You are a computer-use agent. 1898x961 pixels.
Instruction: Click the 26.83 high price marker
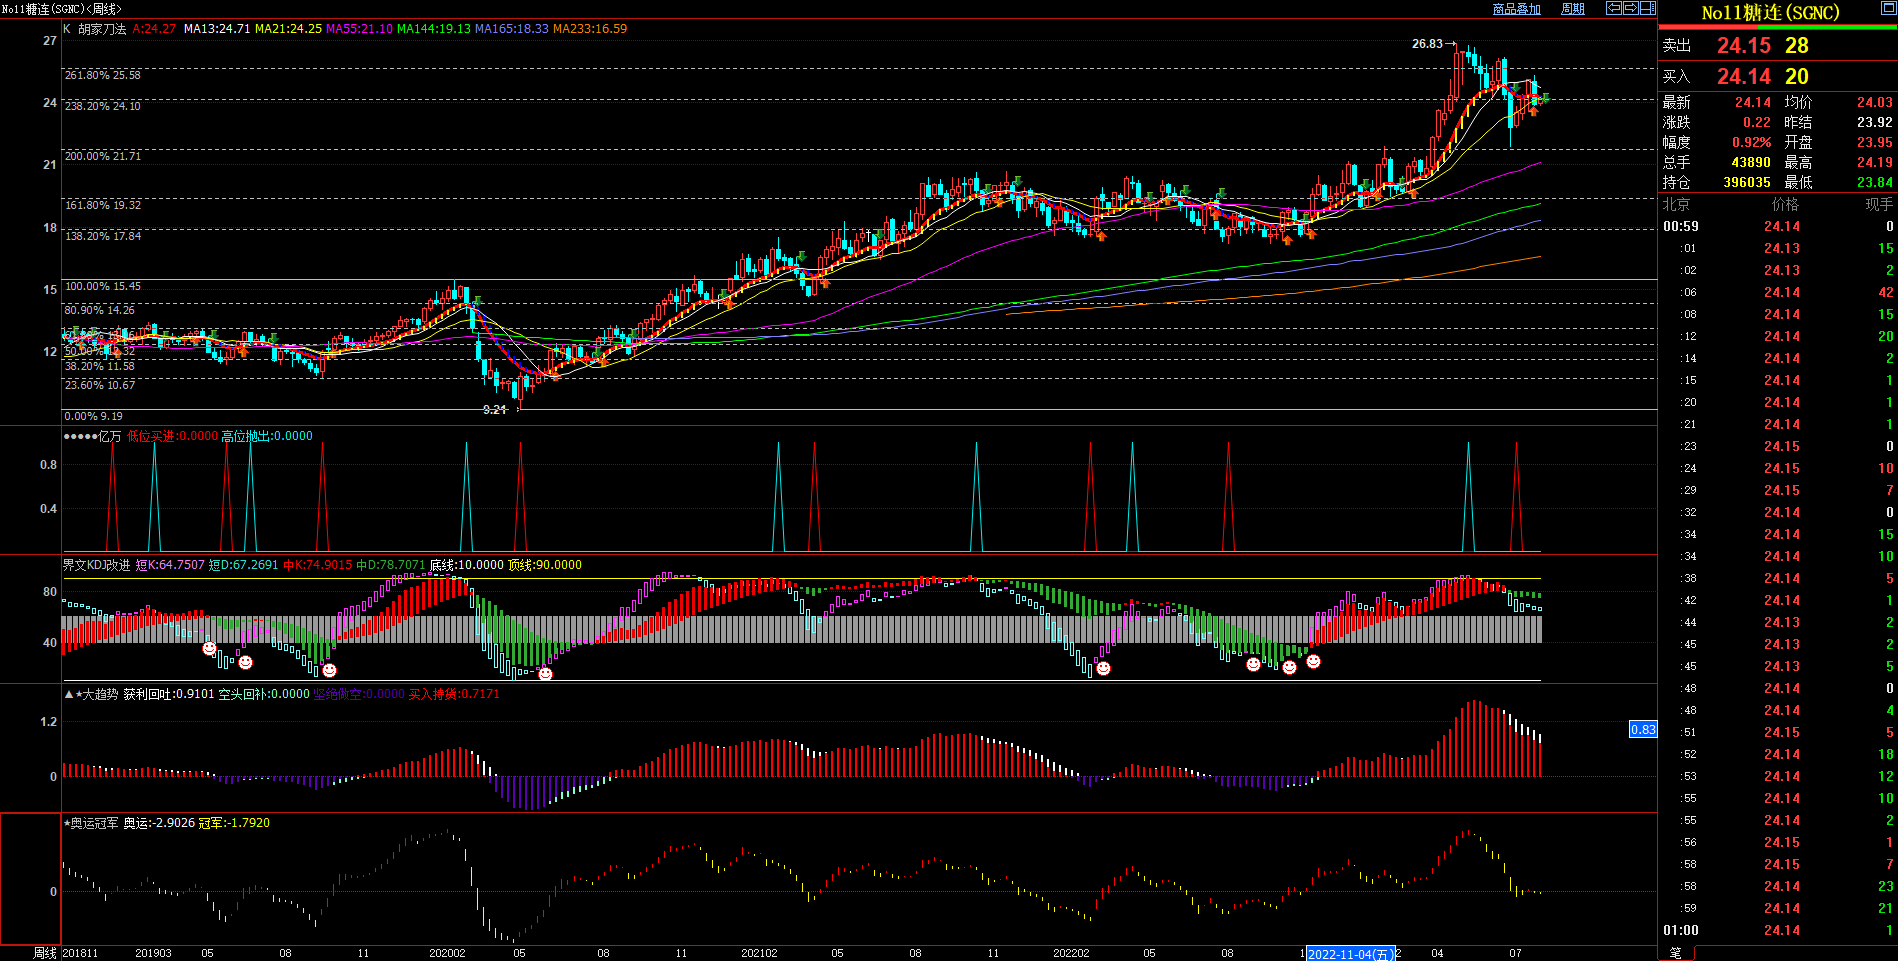1427,44
